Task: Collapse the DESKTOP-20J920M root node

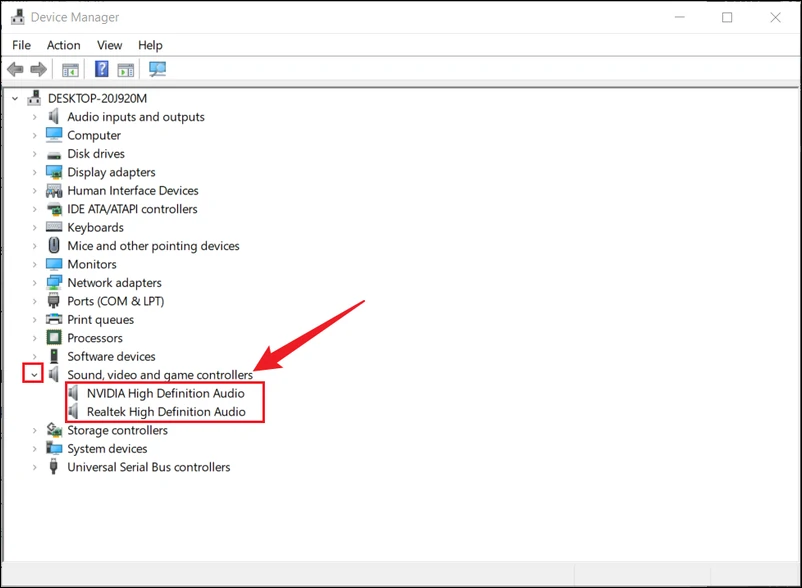Action: [15, 98]
